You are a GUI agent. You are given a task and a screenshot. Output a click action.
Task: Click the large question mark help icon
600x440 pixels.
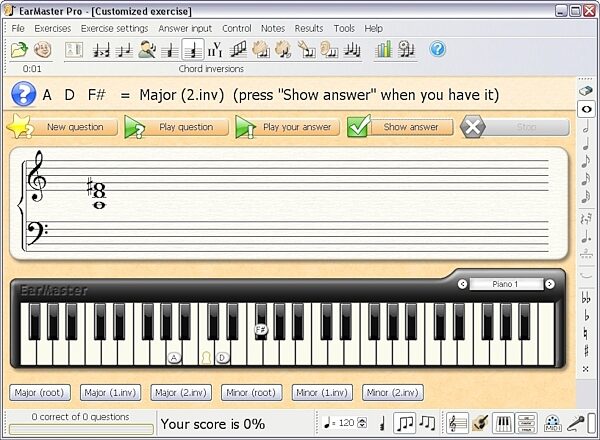coord(24,94)
